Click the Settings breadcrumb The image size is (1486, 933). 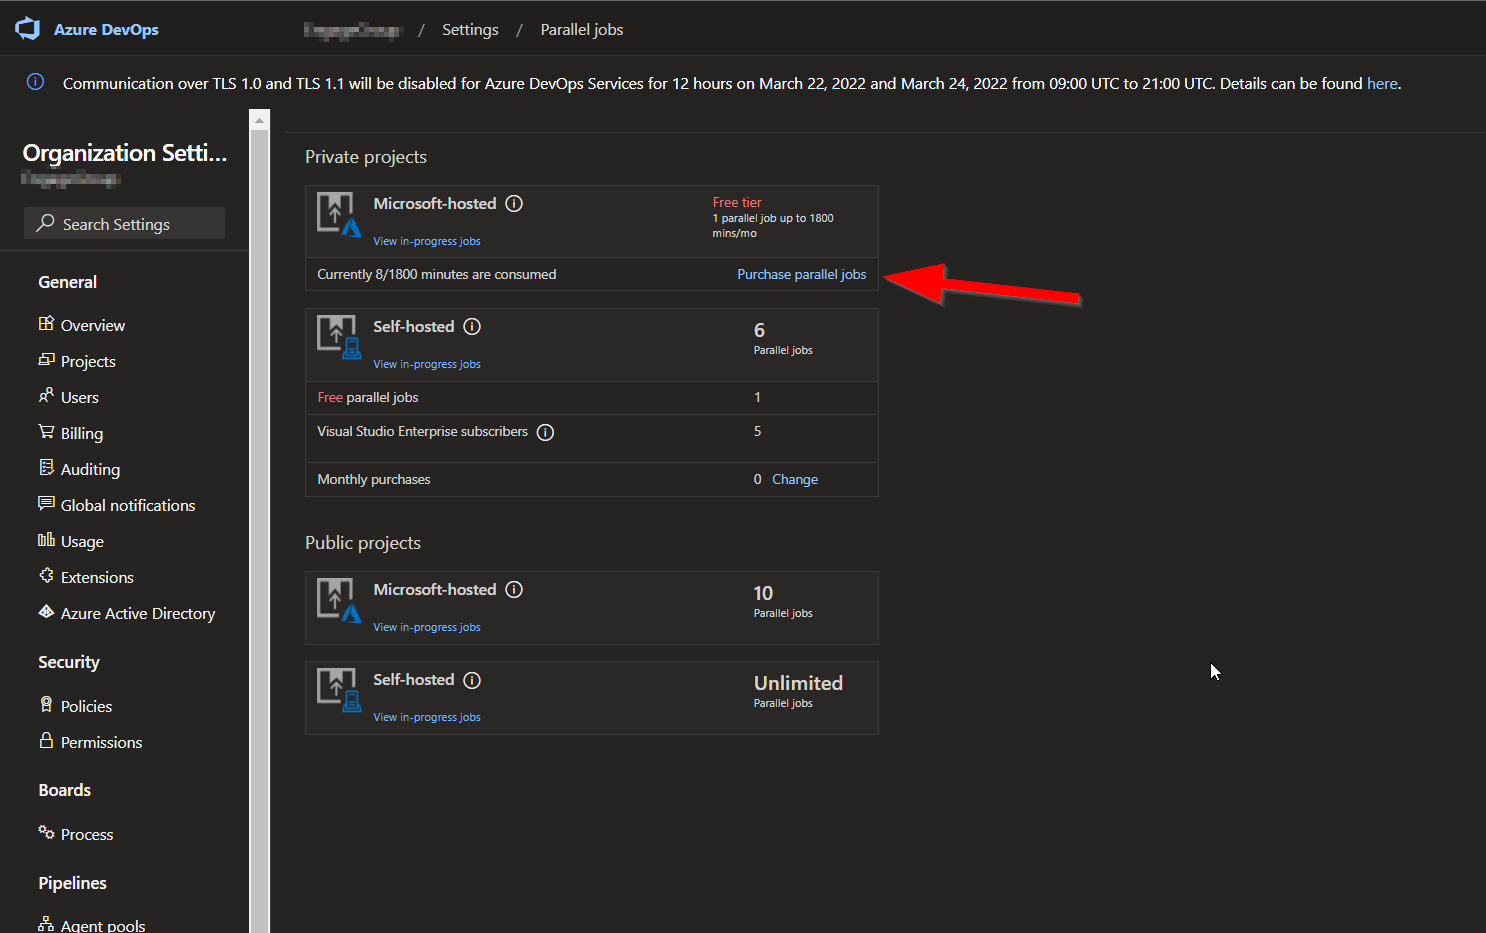(470, 30)
